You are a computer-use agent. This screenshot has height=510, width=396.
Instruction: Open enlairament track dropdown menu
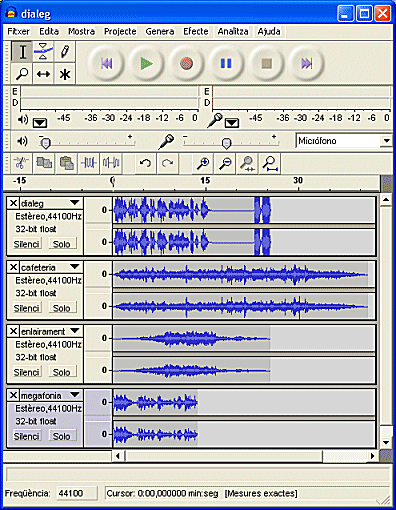pos(75,331)
